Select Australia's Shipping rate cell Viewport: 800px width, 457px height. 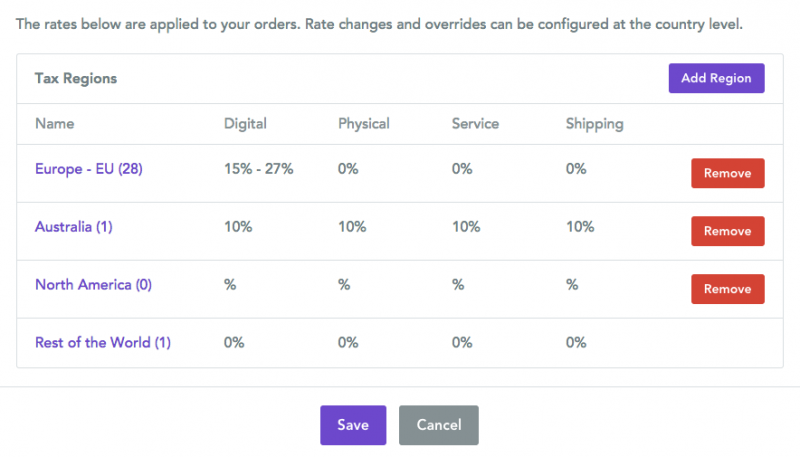point(580,227)
